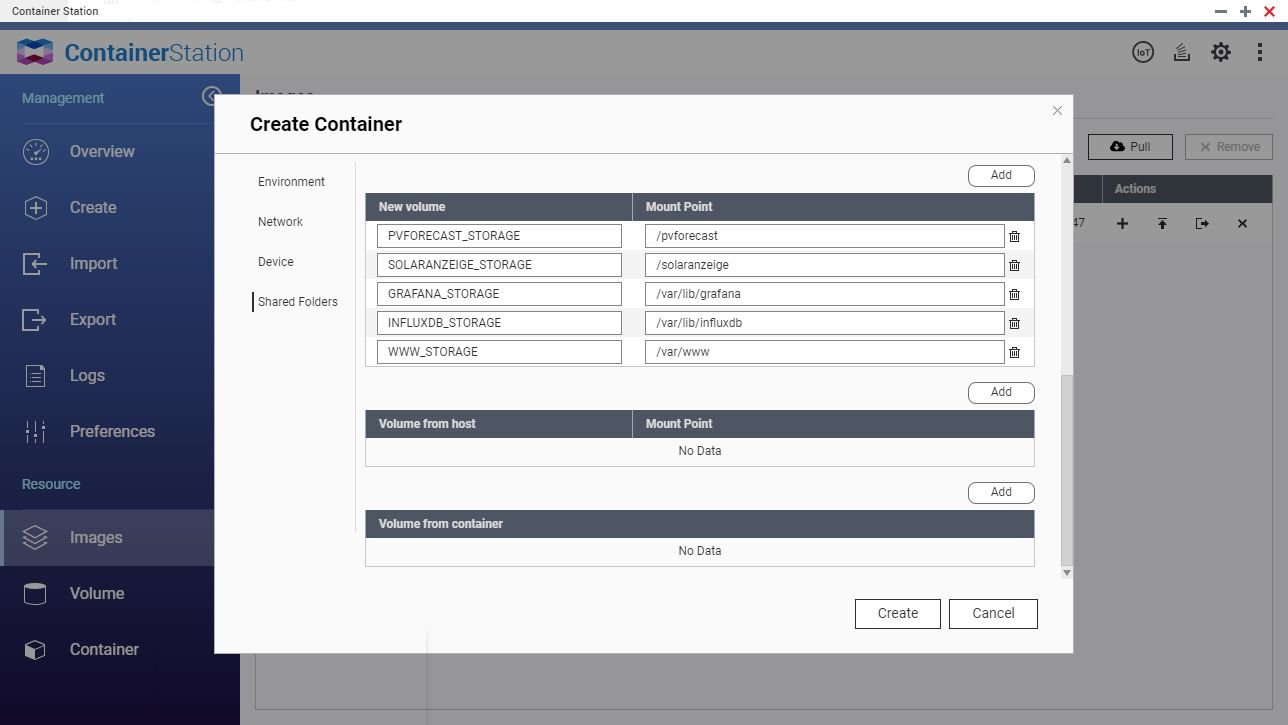1288x725 pixels.
Task: Add a volume from container
Action: pyautogui.click(x=1000, y=492)
